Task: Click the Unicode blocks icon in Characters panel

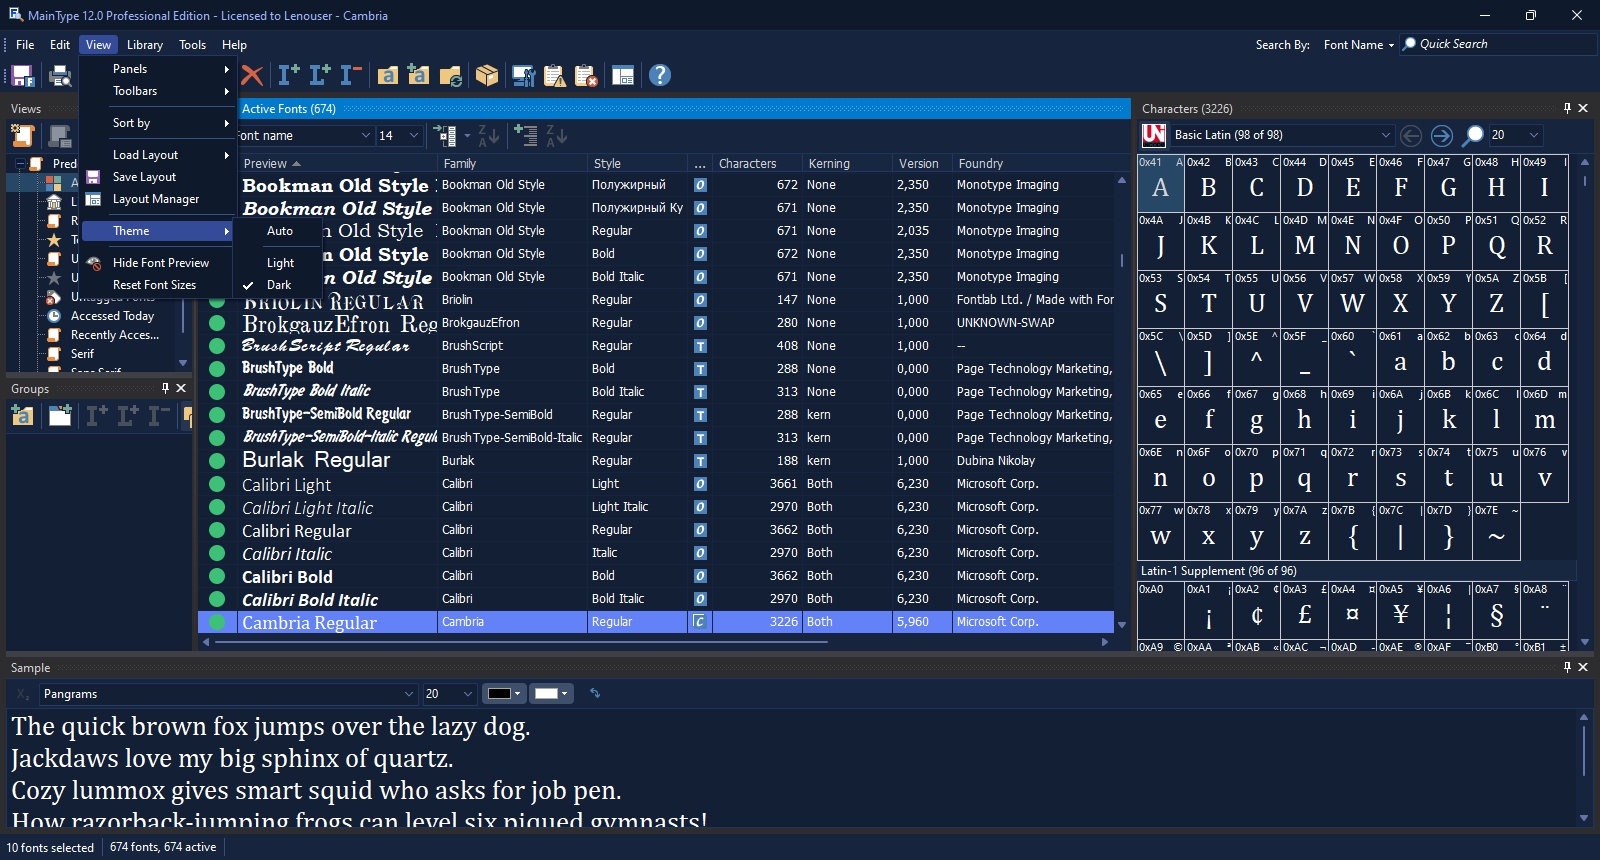Action: [x=1154, y=135]
